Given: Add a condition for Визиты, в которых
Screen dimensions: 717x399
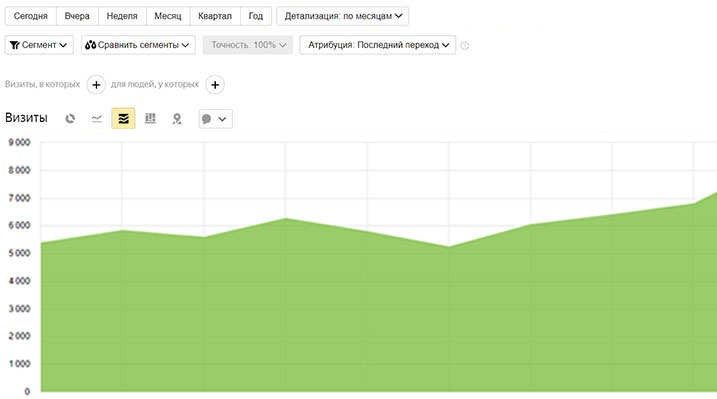Looking at the screenshot, I should tap(96, 85).
